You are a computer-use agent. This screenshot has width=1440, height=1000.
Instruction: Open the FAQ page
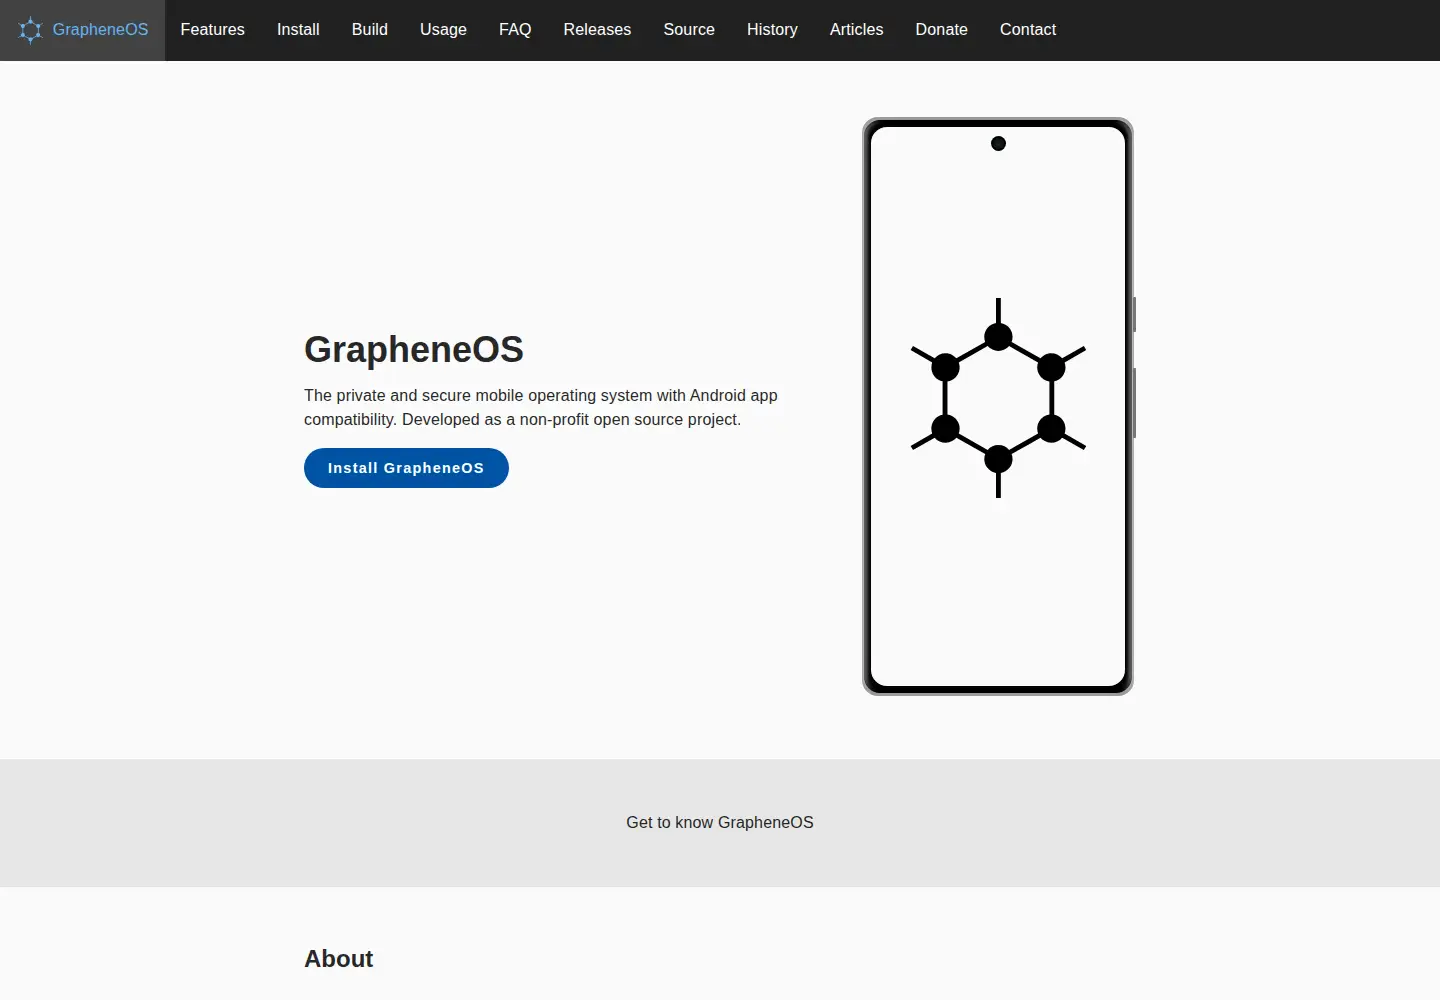tap(515, 30)
